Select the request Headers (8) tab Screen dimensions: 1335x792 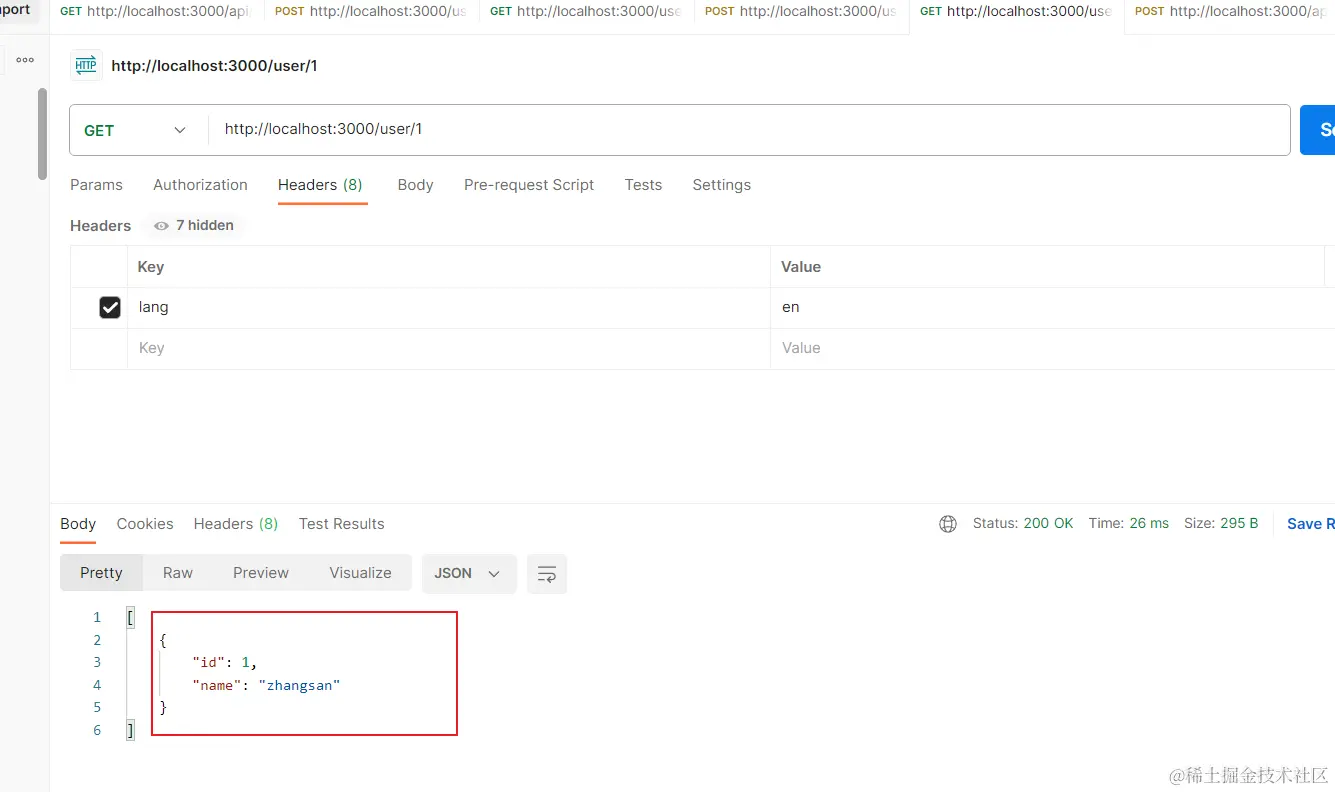[320, 185]
